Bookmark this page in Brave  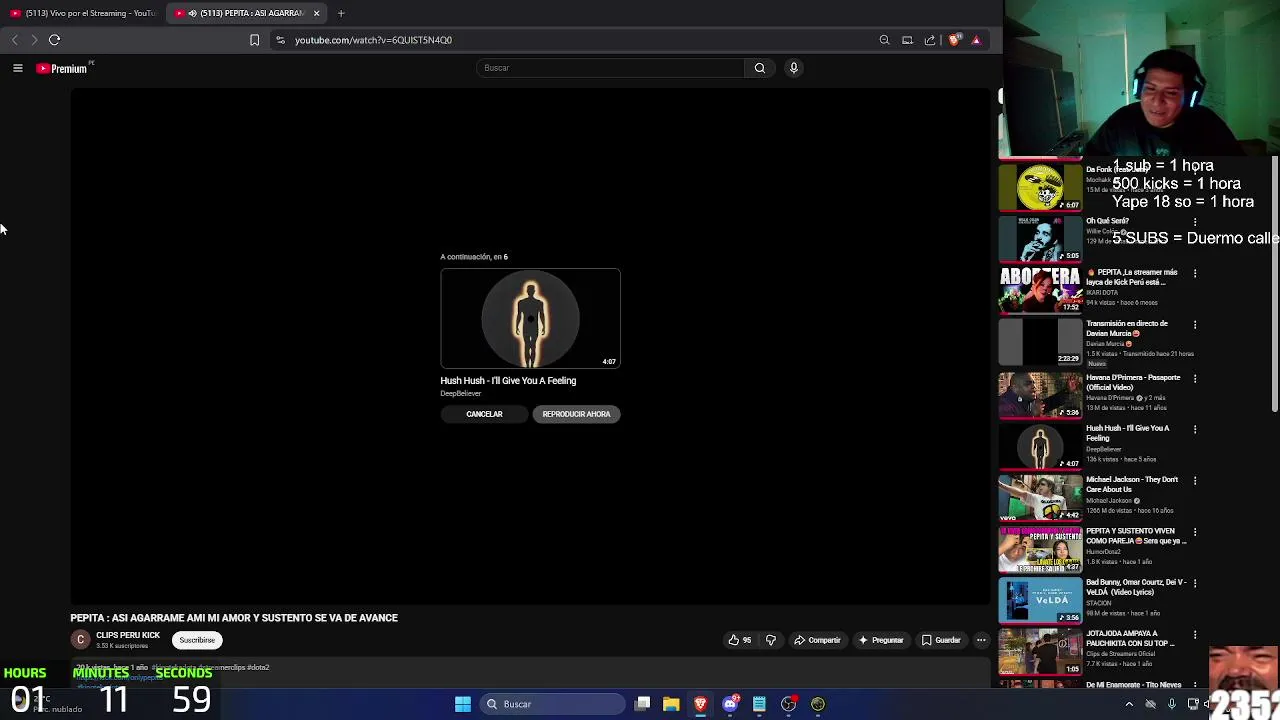254,40
